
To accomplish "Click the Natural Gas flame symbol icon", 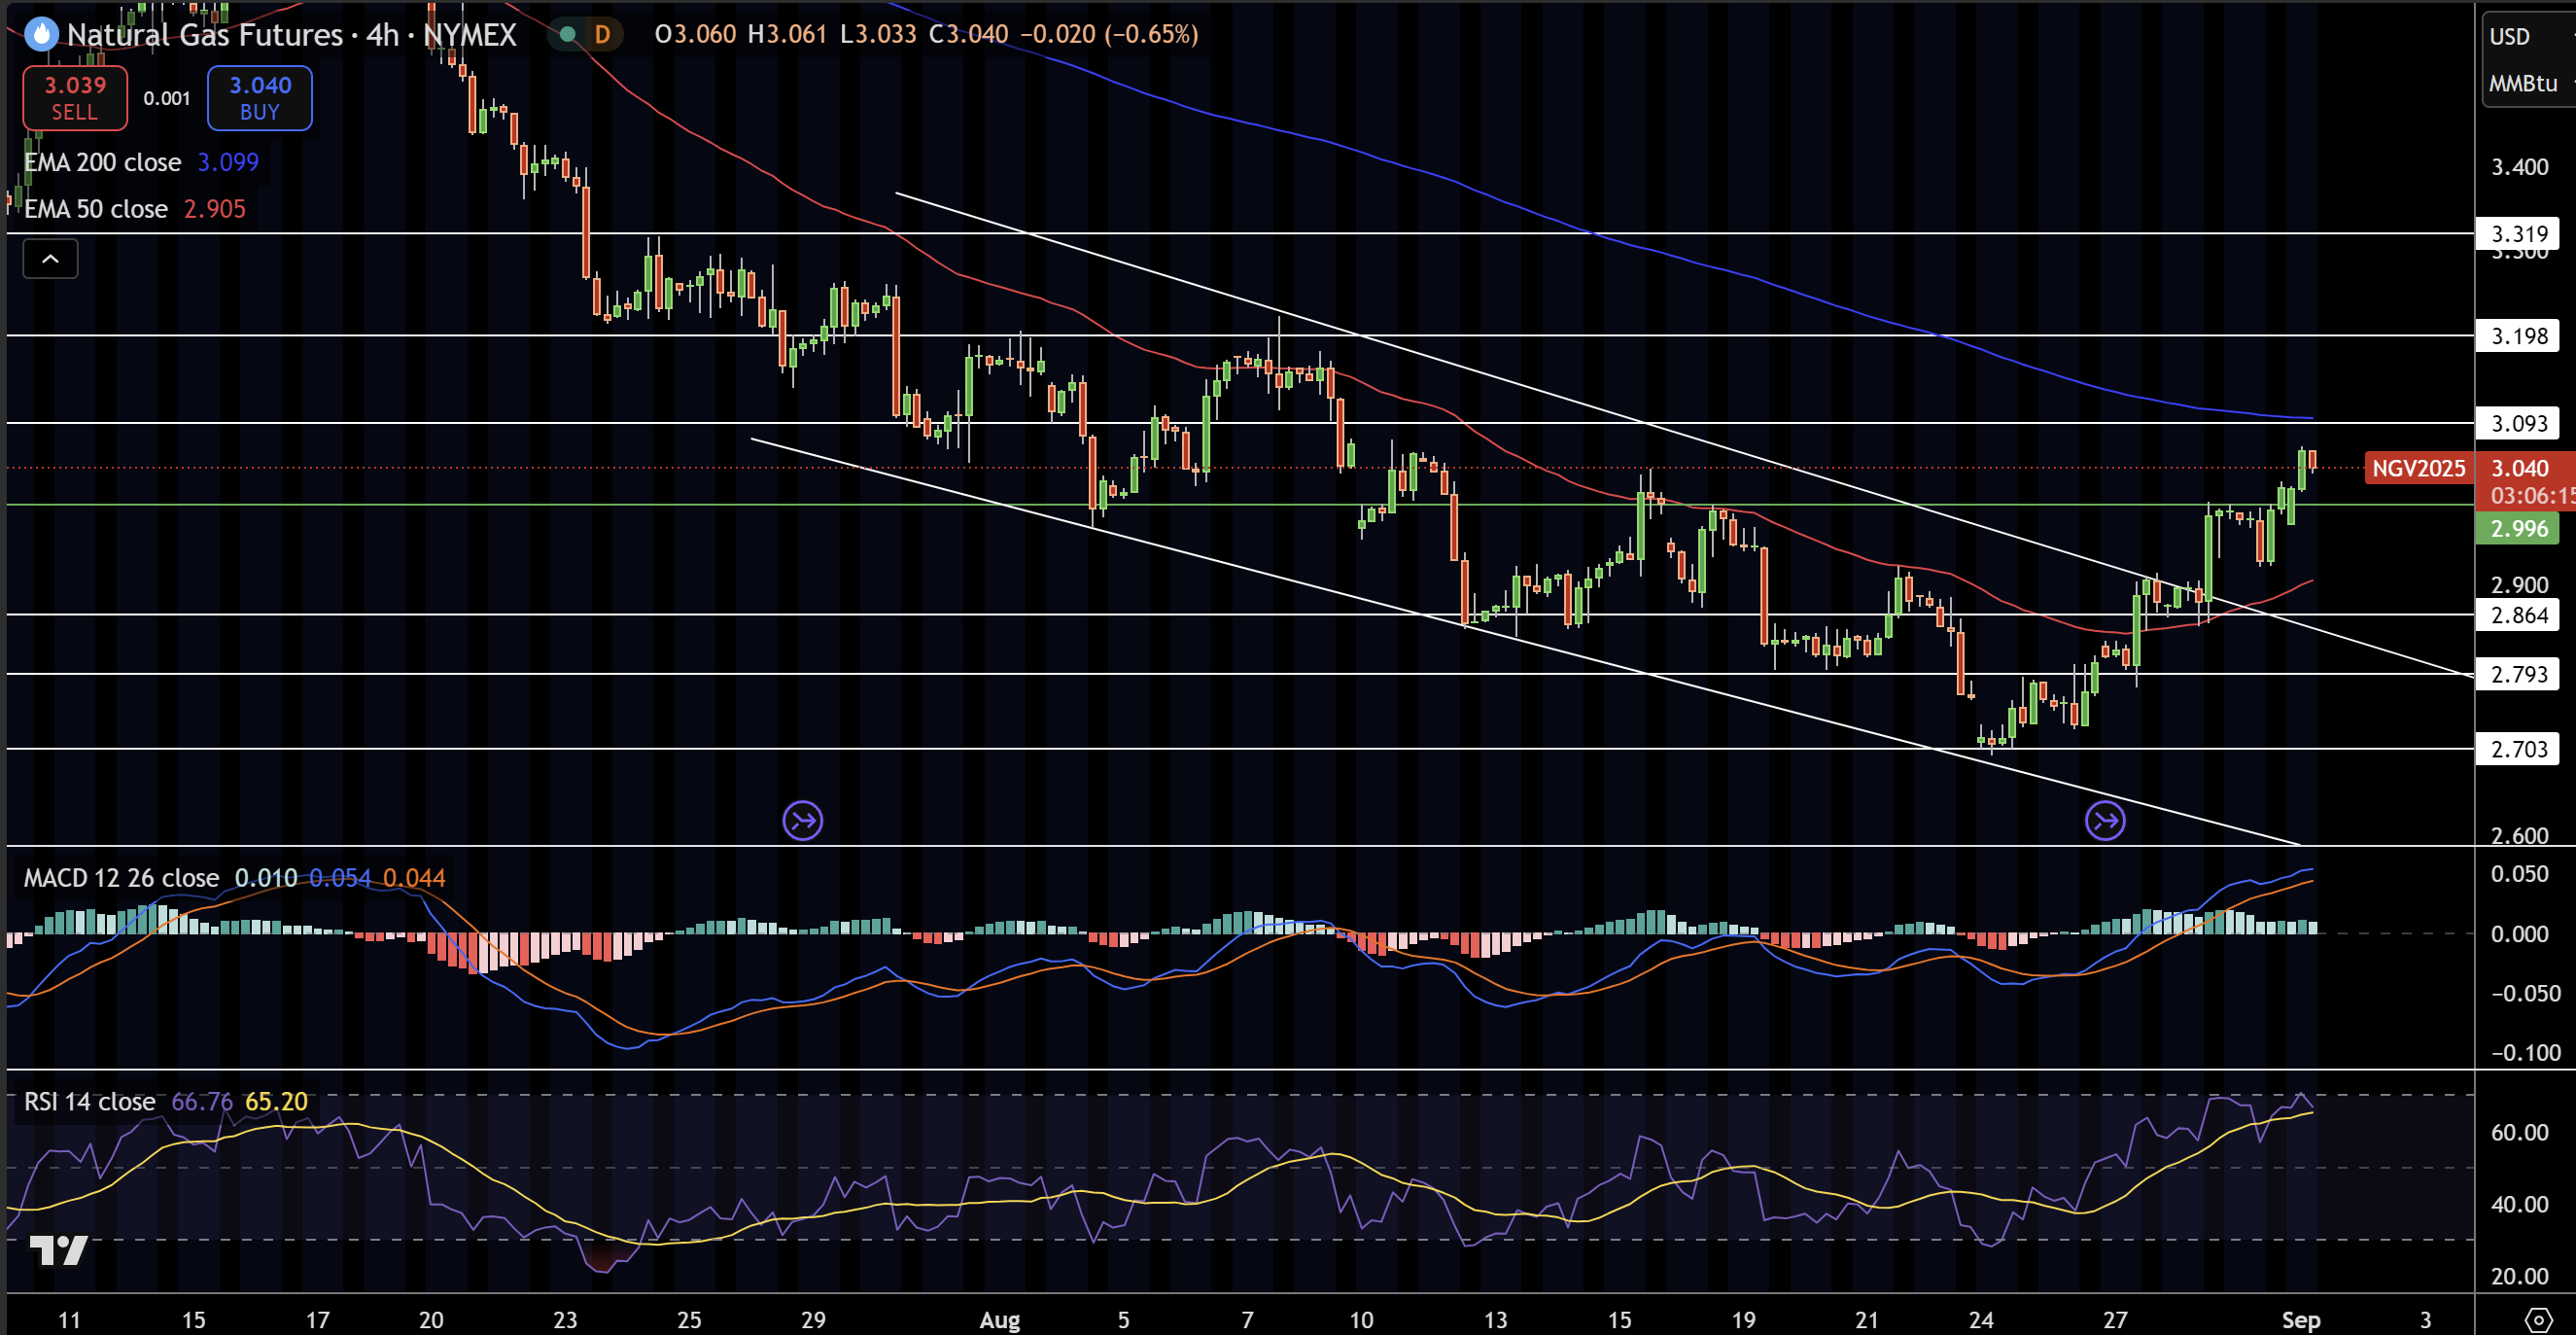I will coord(41,35).
